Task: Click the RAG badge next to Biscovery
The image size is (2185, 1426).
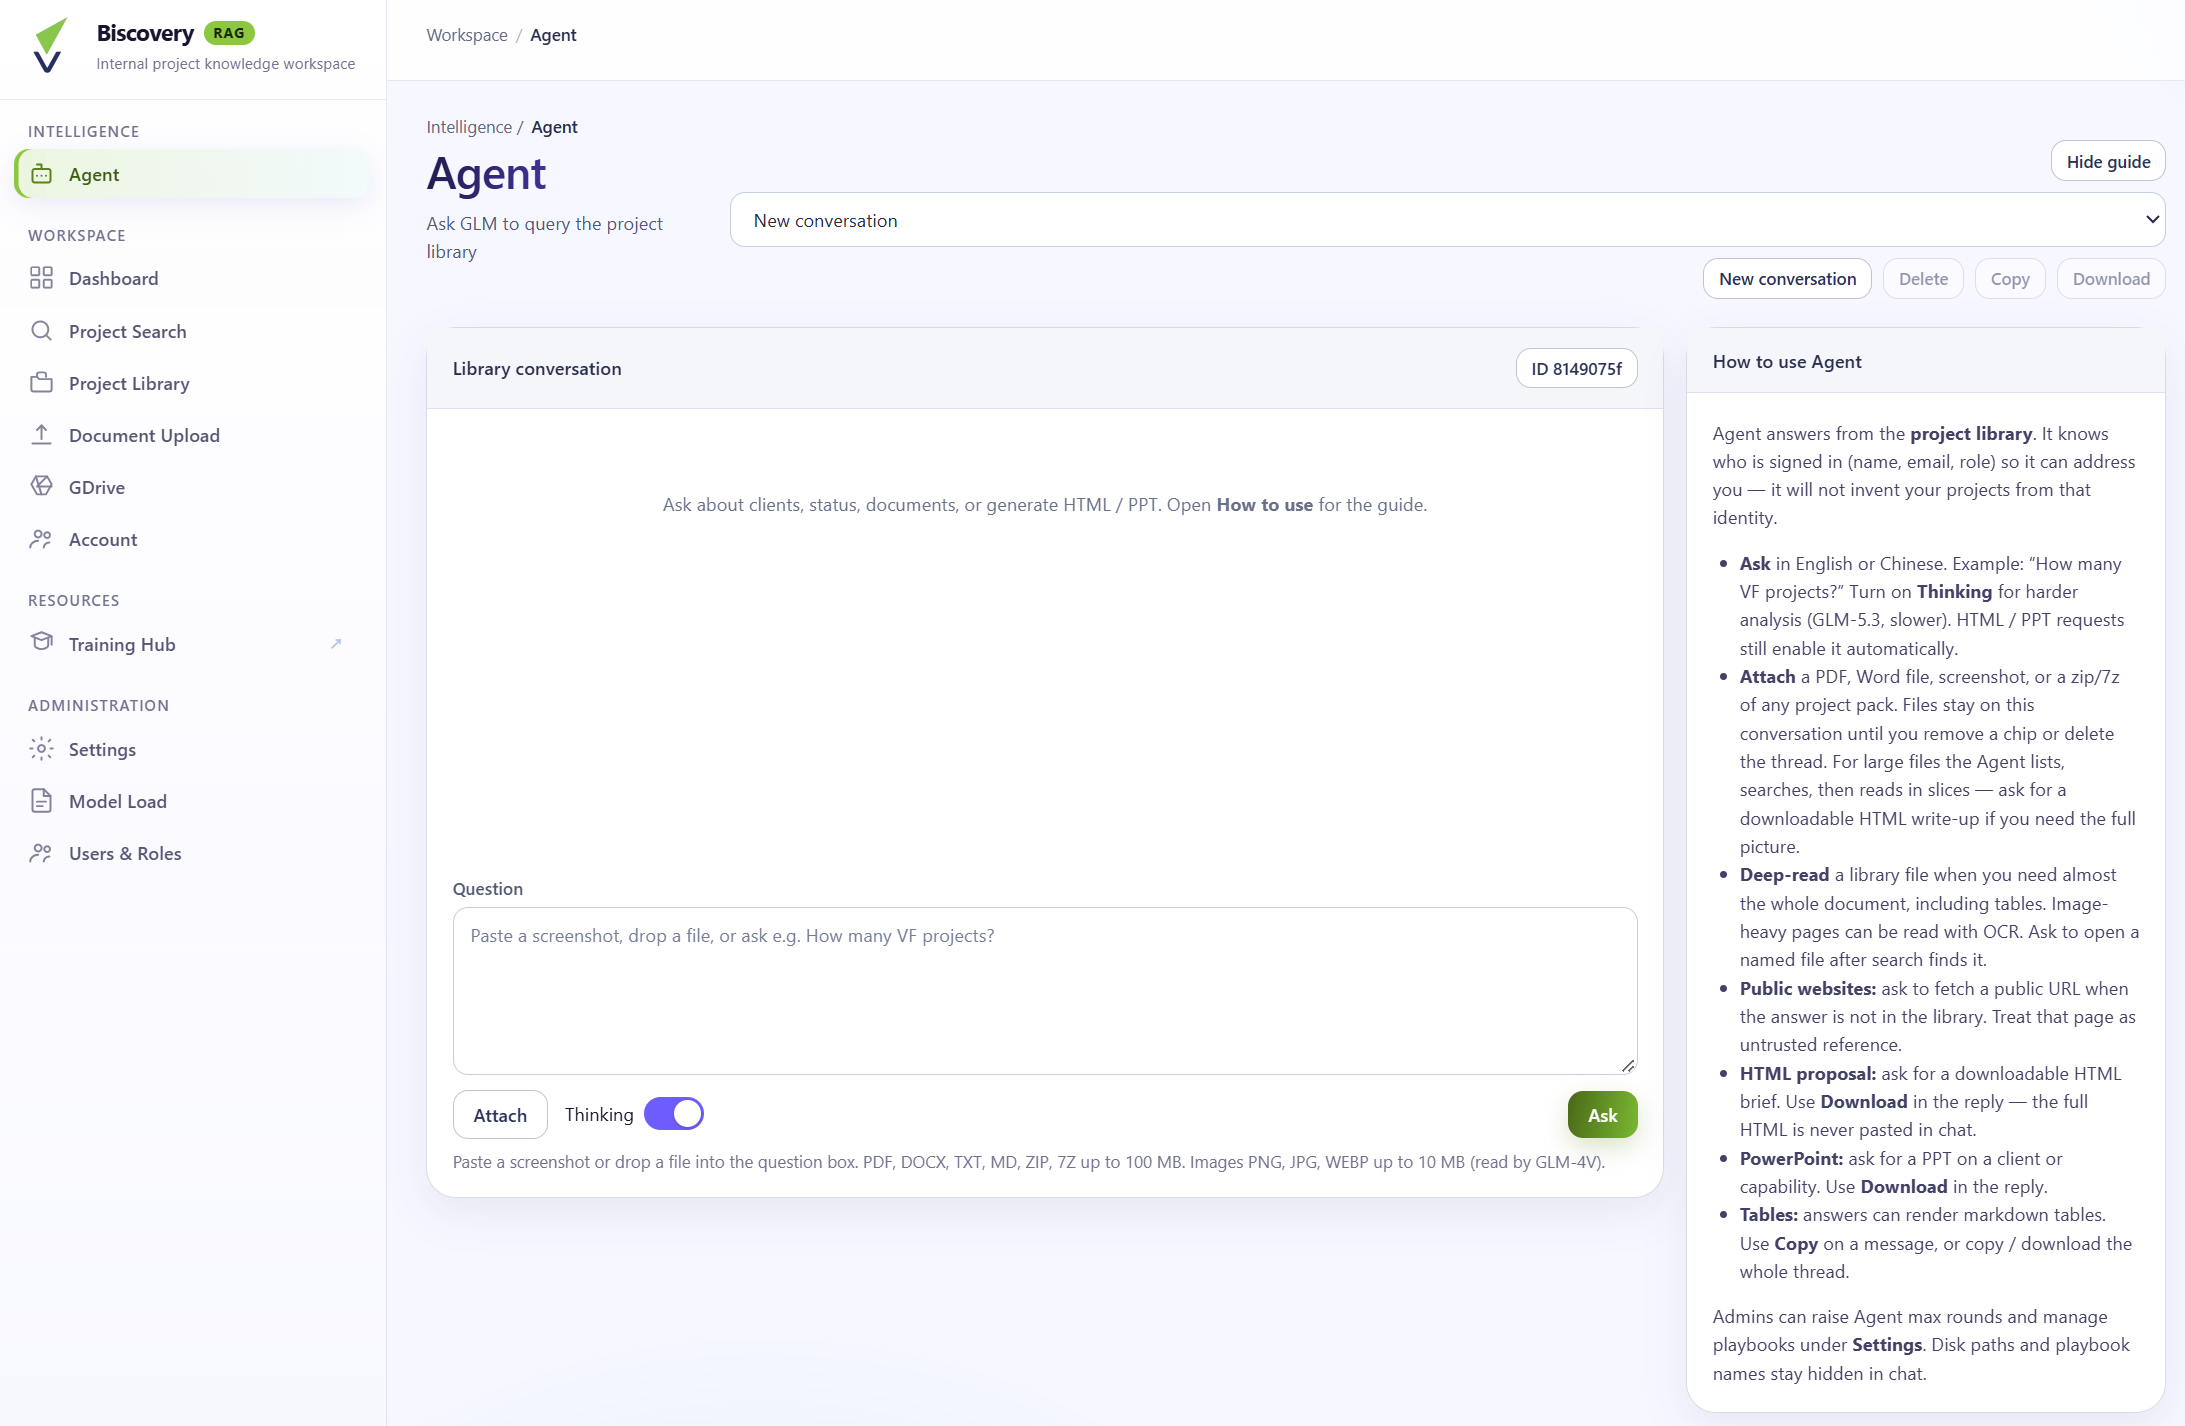Action: (229, 33)
